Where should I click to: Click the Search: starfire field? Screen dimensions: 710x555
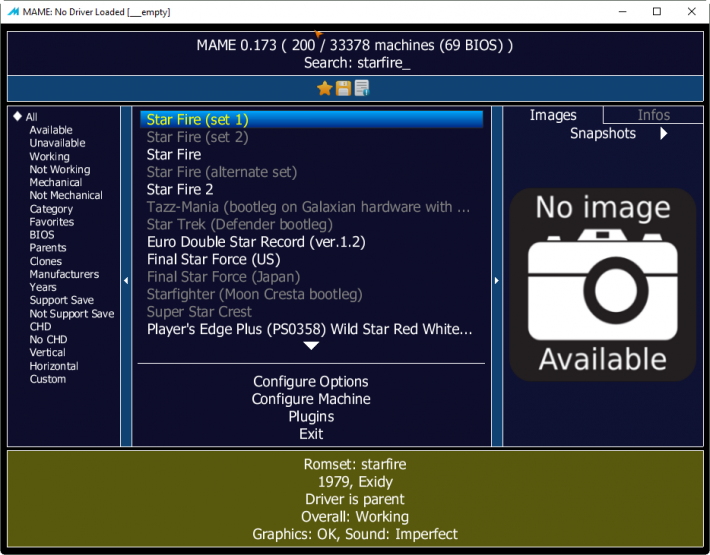357,62
